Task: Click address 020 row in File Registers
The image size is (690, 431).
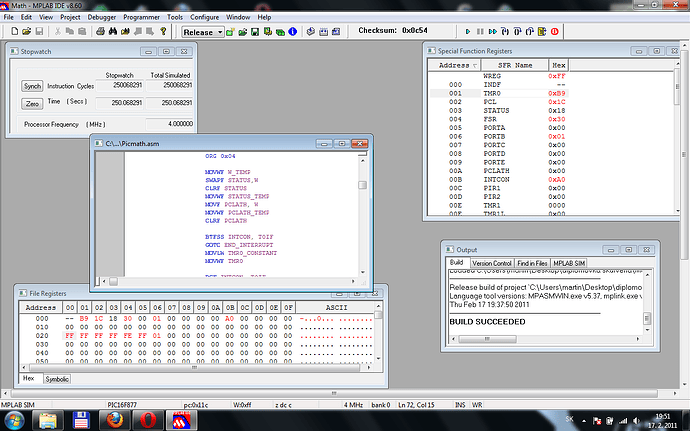Action: [196, 335]
